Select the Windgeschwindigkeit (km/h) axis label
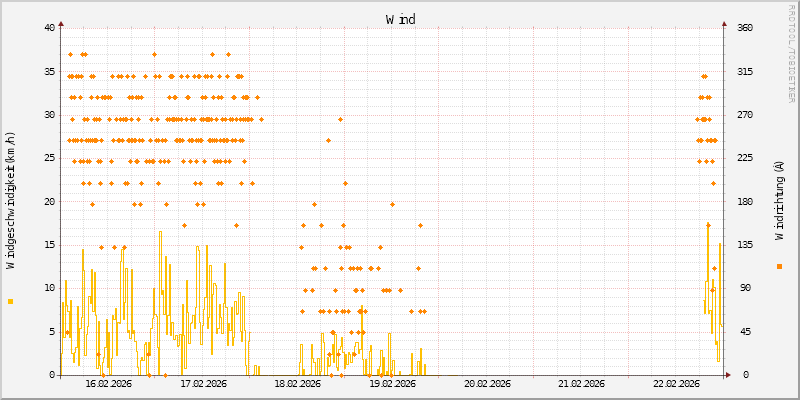Viewport: 800px width, 400px height. (10, 201)
